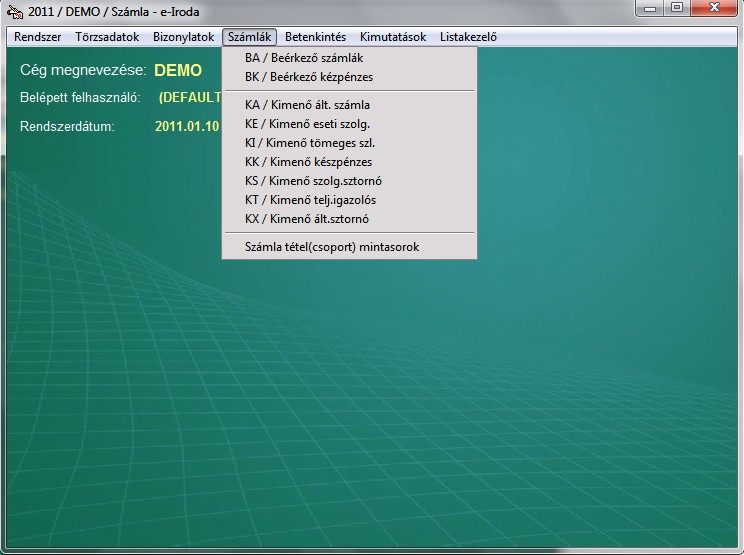Open the Rendszer menu
Screen dimensions: 744x555
pos(37,37)
